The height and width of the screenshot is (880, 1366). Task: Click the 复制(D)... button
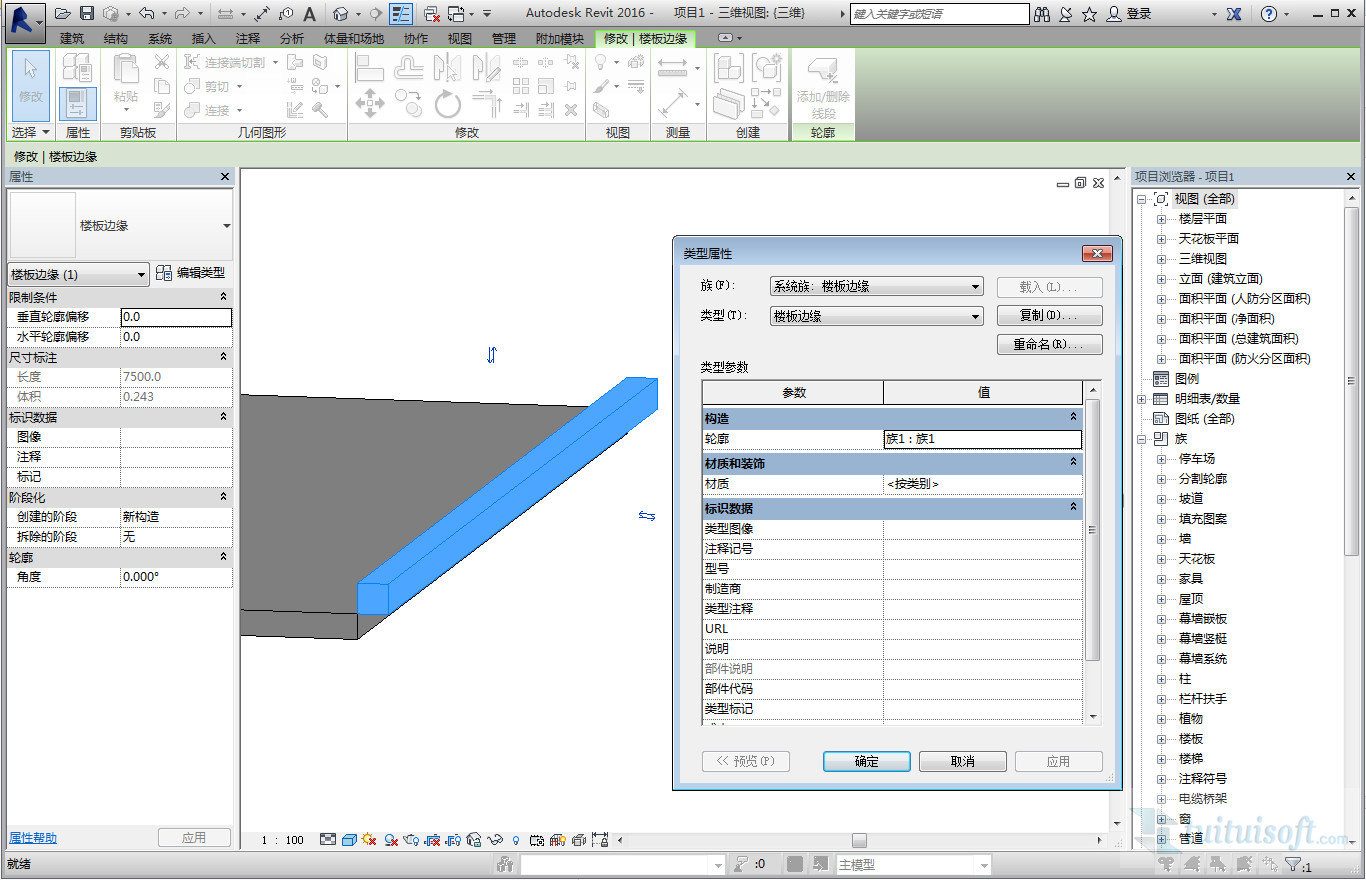click(x=1049, y=315)
